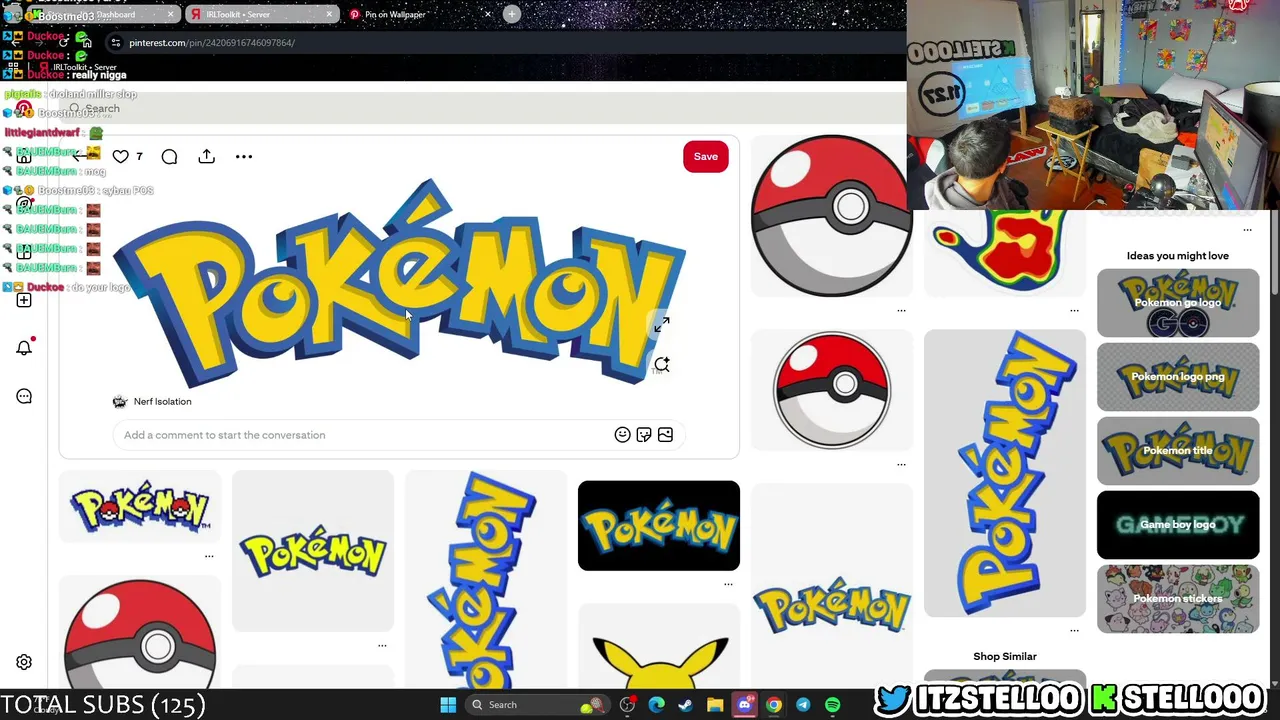Open the Pokemon logo pin with black background

point(659,526)
